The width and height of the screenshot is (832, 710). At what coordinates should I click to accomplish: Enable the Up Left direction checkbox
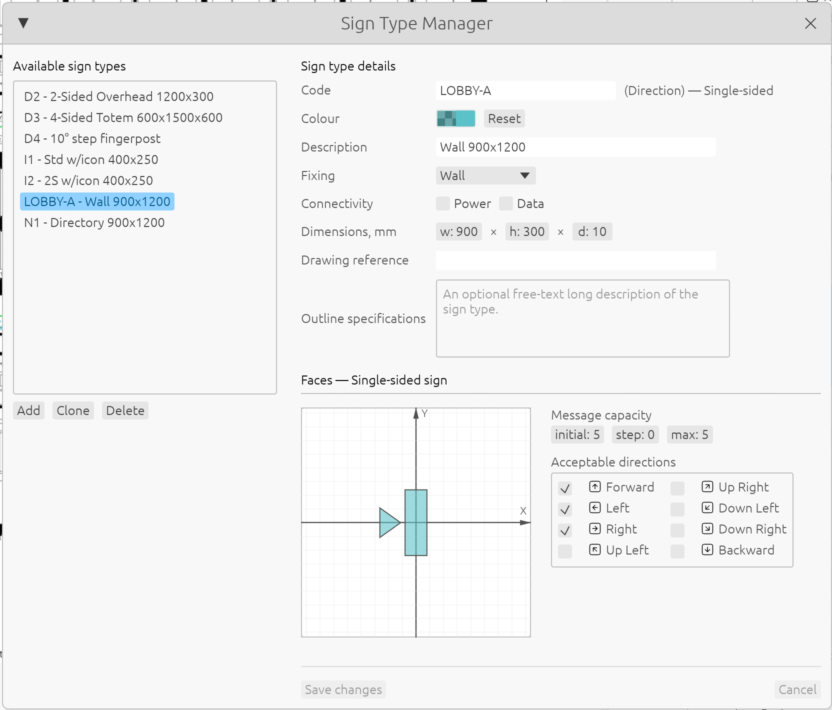[565, 551]
